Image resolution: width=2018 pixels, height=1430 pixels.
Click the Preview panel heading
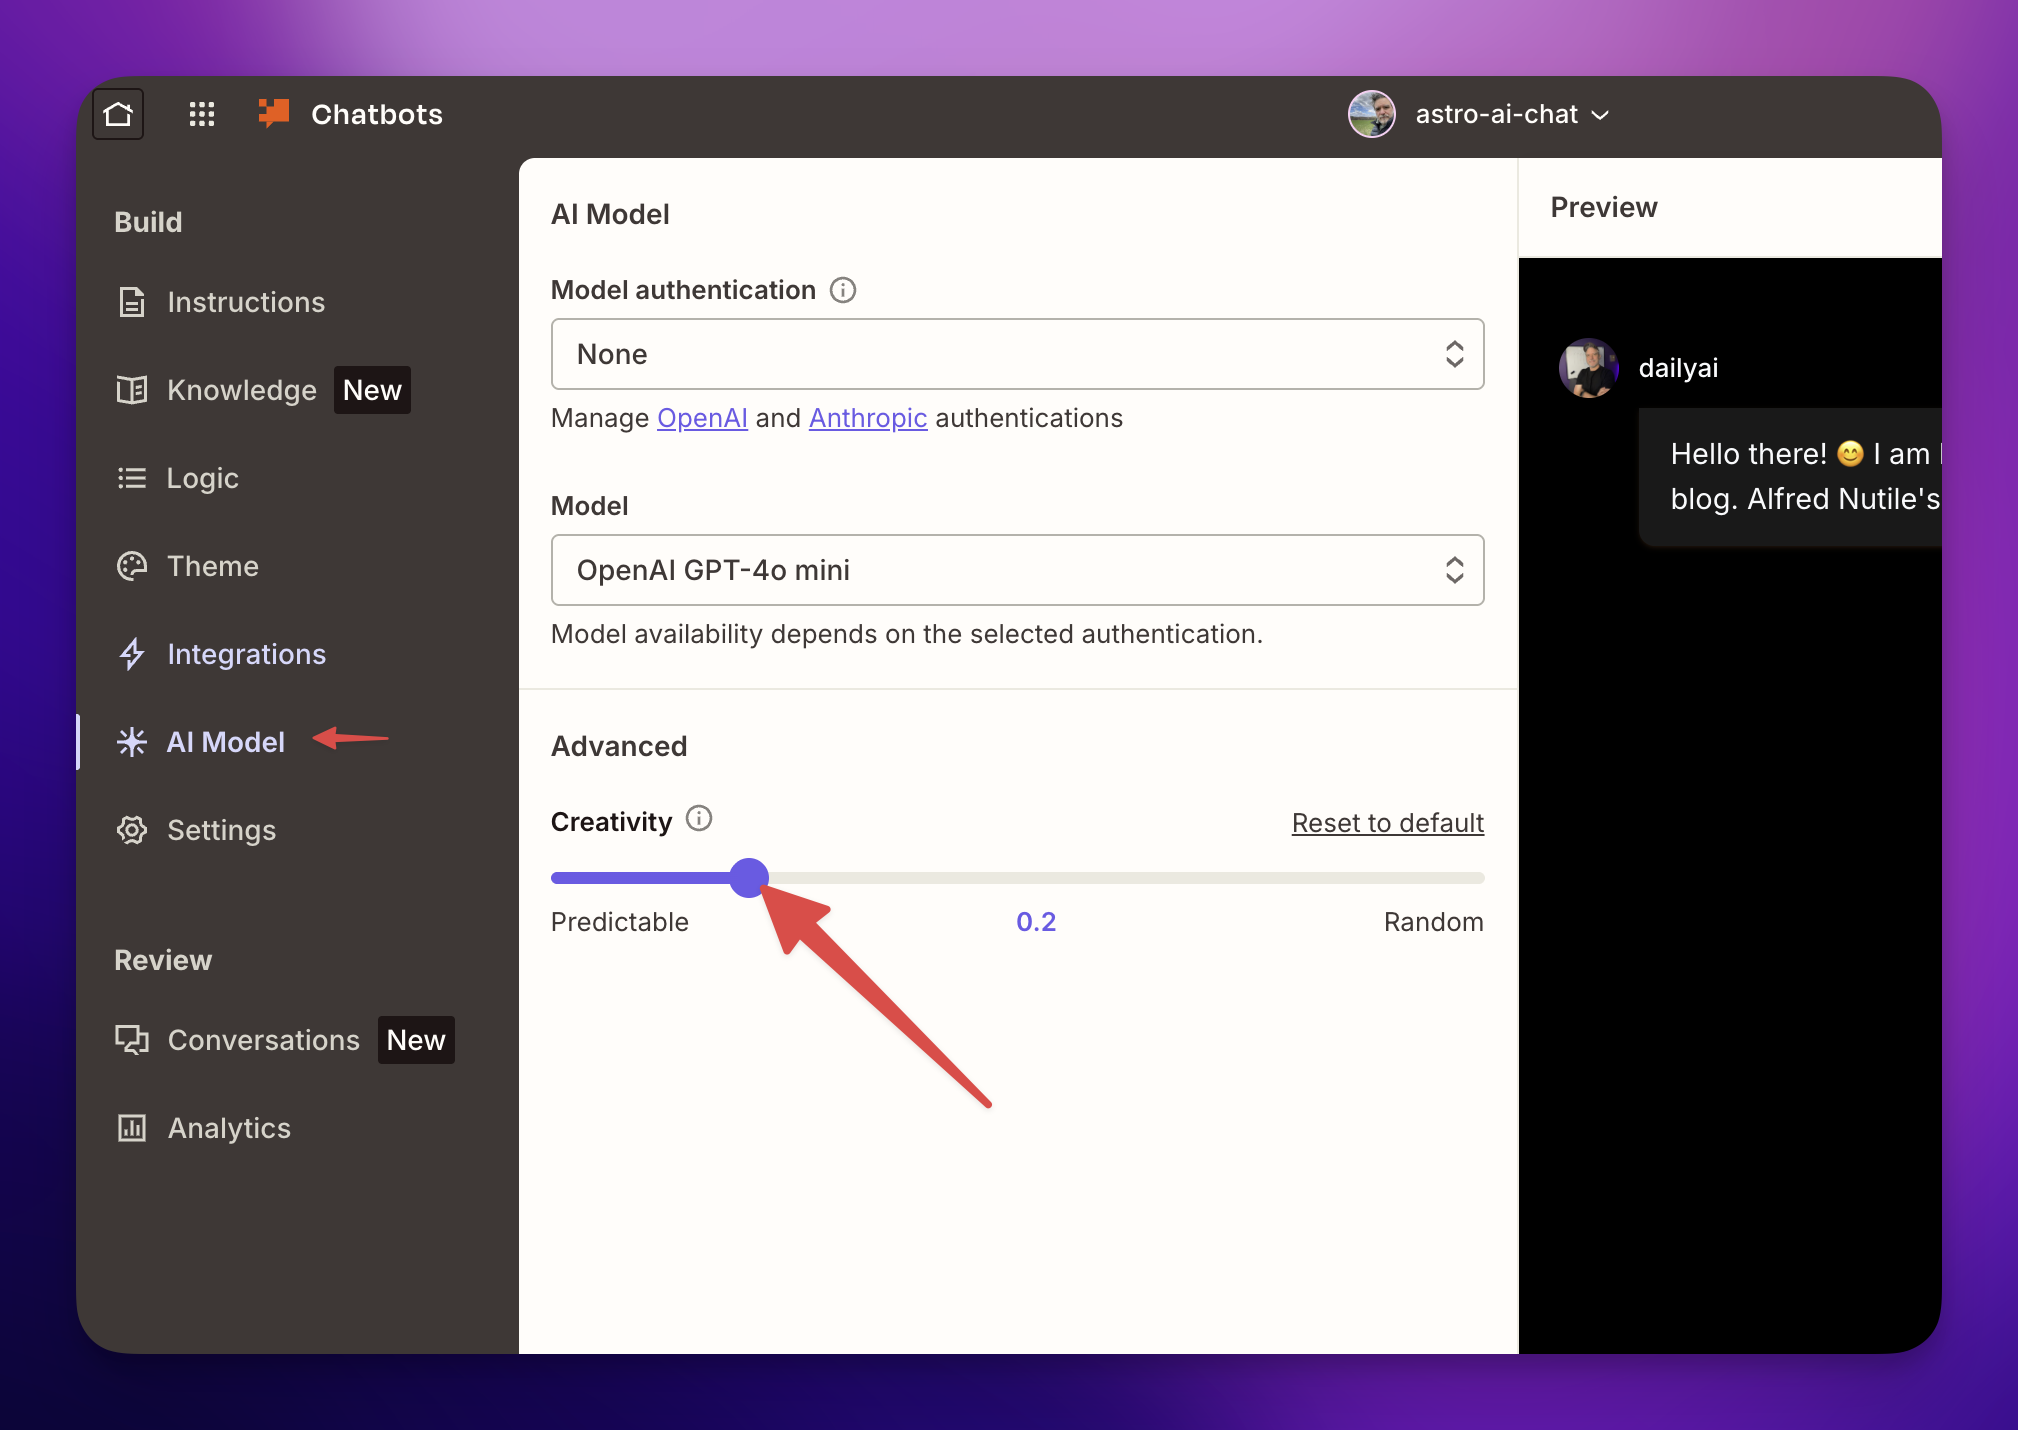1604,207
